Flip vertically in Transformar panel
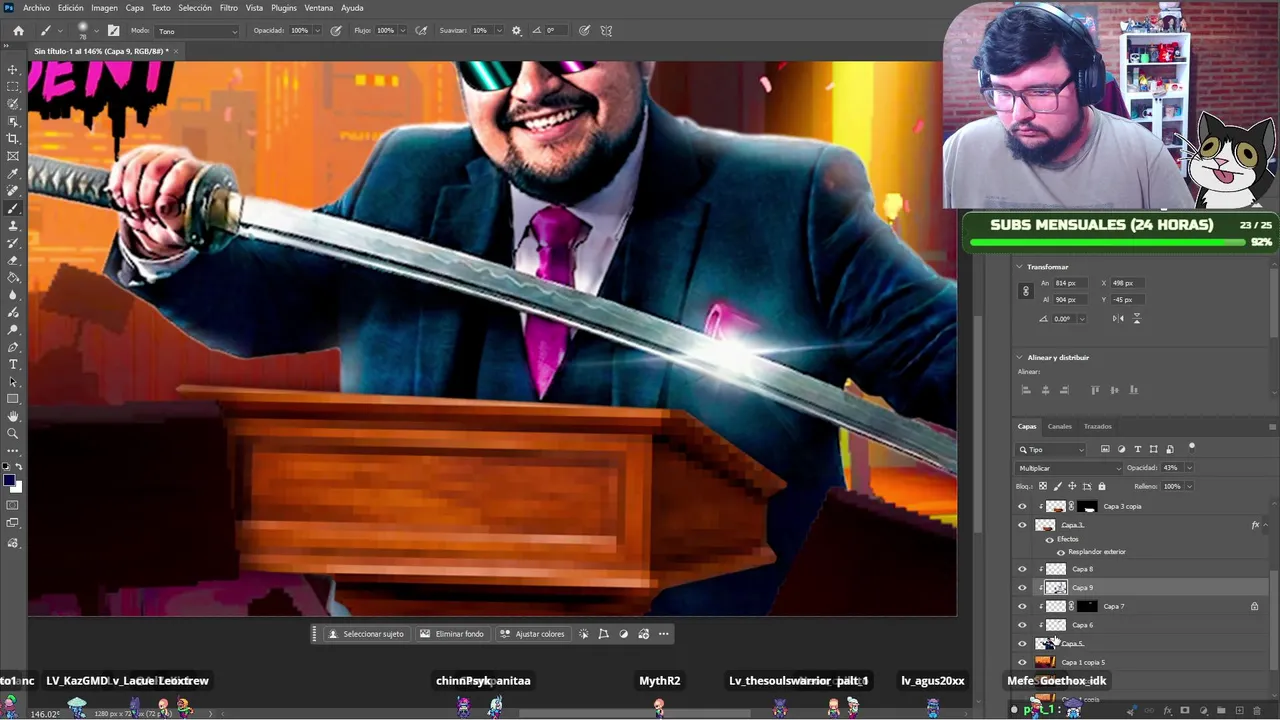 tap(1136, 319)
